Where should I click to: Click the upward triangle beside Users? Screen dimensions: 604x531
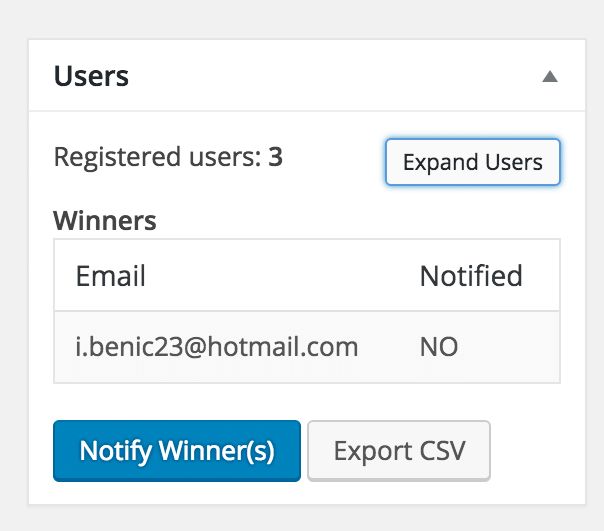[x=550, y=76]
